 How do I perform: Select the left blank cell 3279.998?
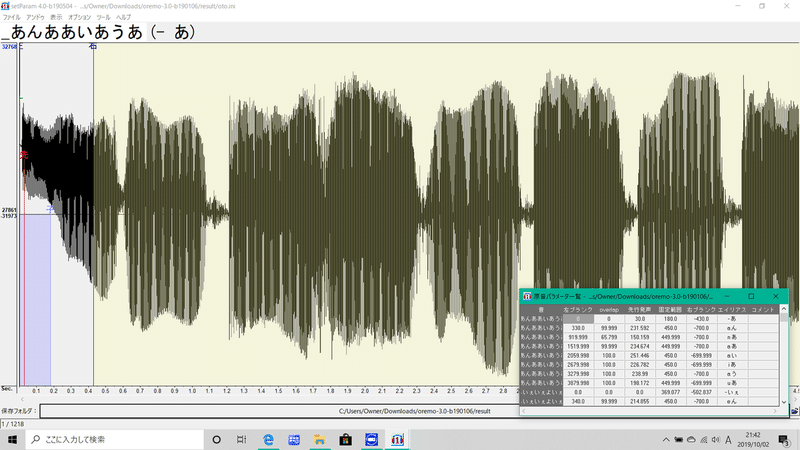coord(578,374)
